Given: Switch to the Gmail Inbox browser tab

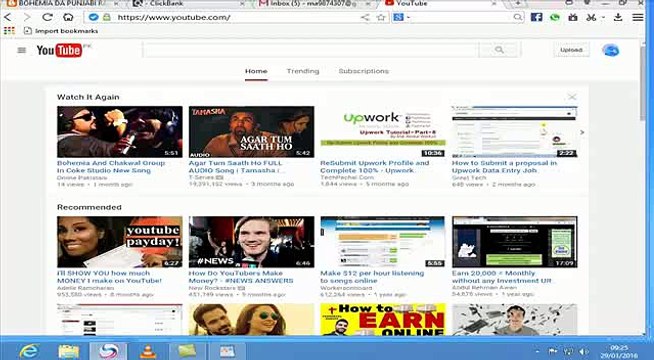Looking at the screenshot, I should pyautogui.click(x=313, y=4).
